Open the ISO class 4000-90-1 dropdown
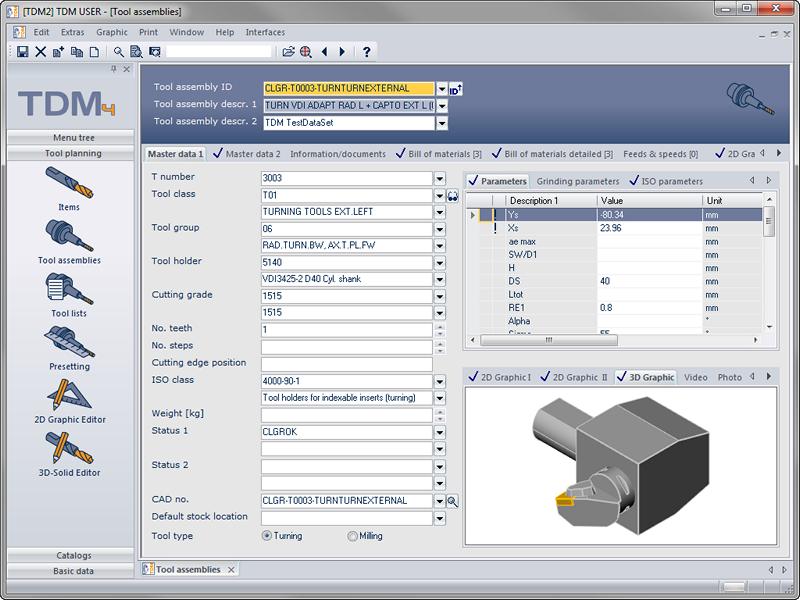The height and width of the screenshot is (600, 800). pyautogui.click(x=439, y=381)
